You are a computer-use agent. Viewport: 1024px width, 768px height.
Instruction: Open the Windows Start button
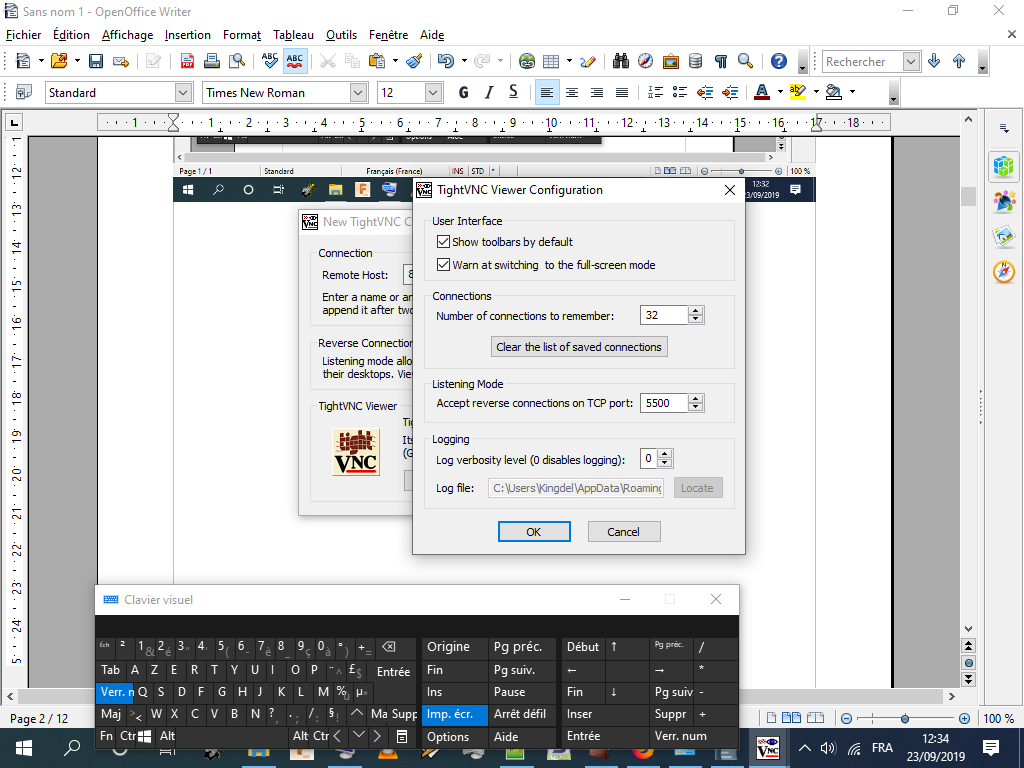click(x=24, y=748)
